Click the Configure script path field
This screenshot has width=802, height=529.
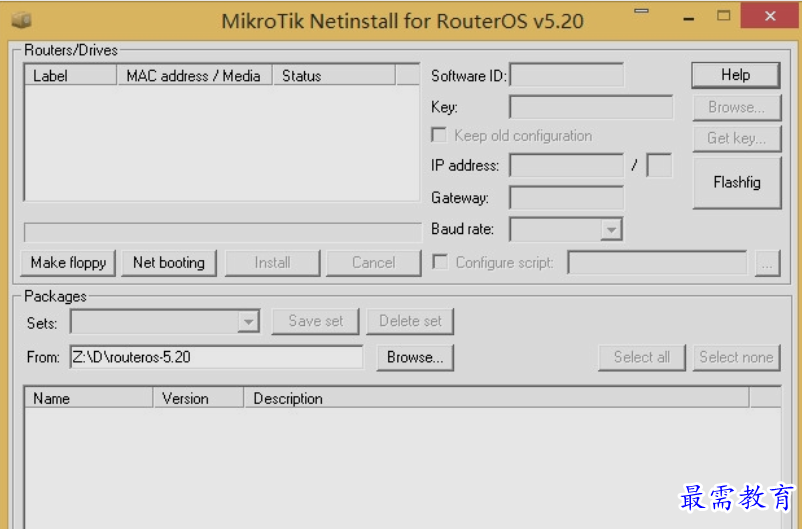click(657, 263)
